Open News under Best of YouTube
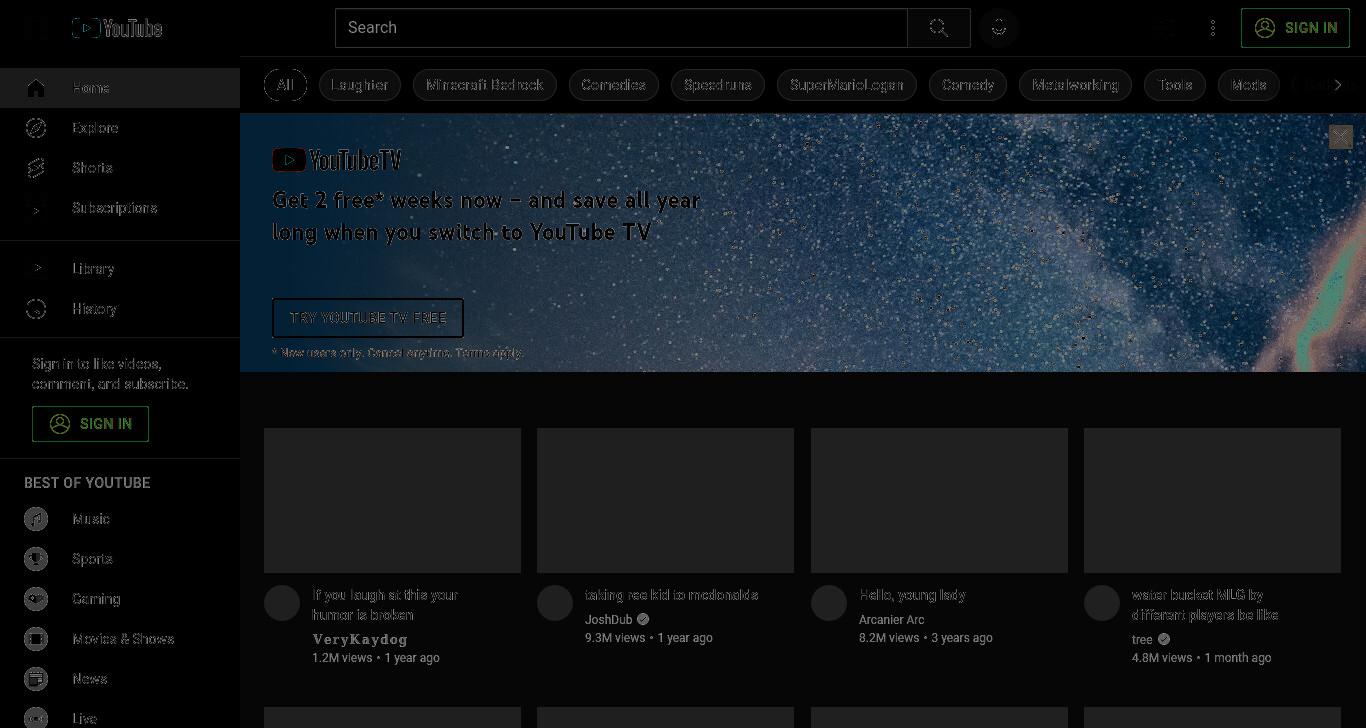 tap(120, 679)
